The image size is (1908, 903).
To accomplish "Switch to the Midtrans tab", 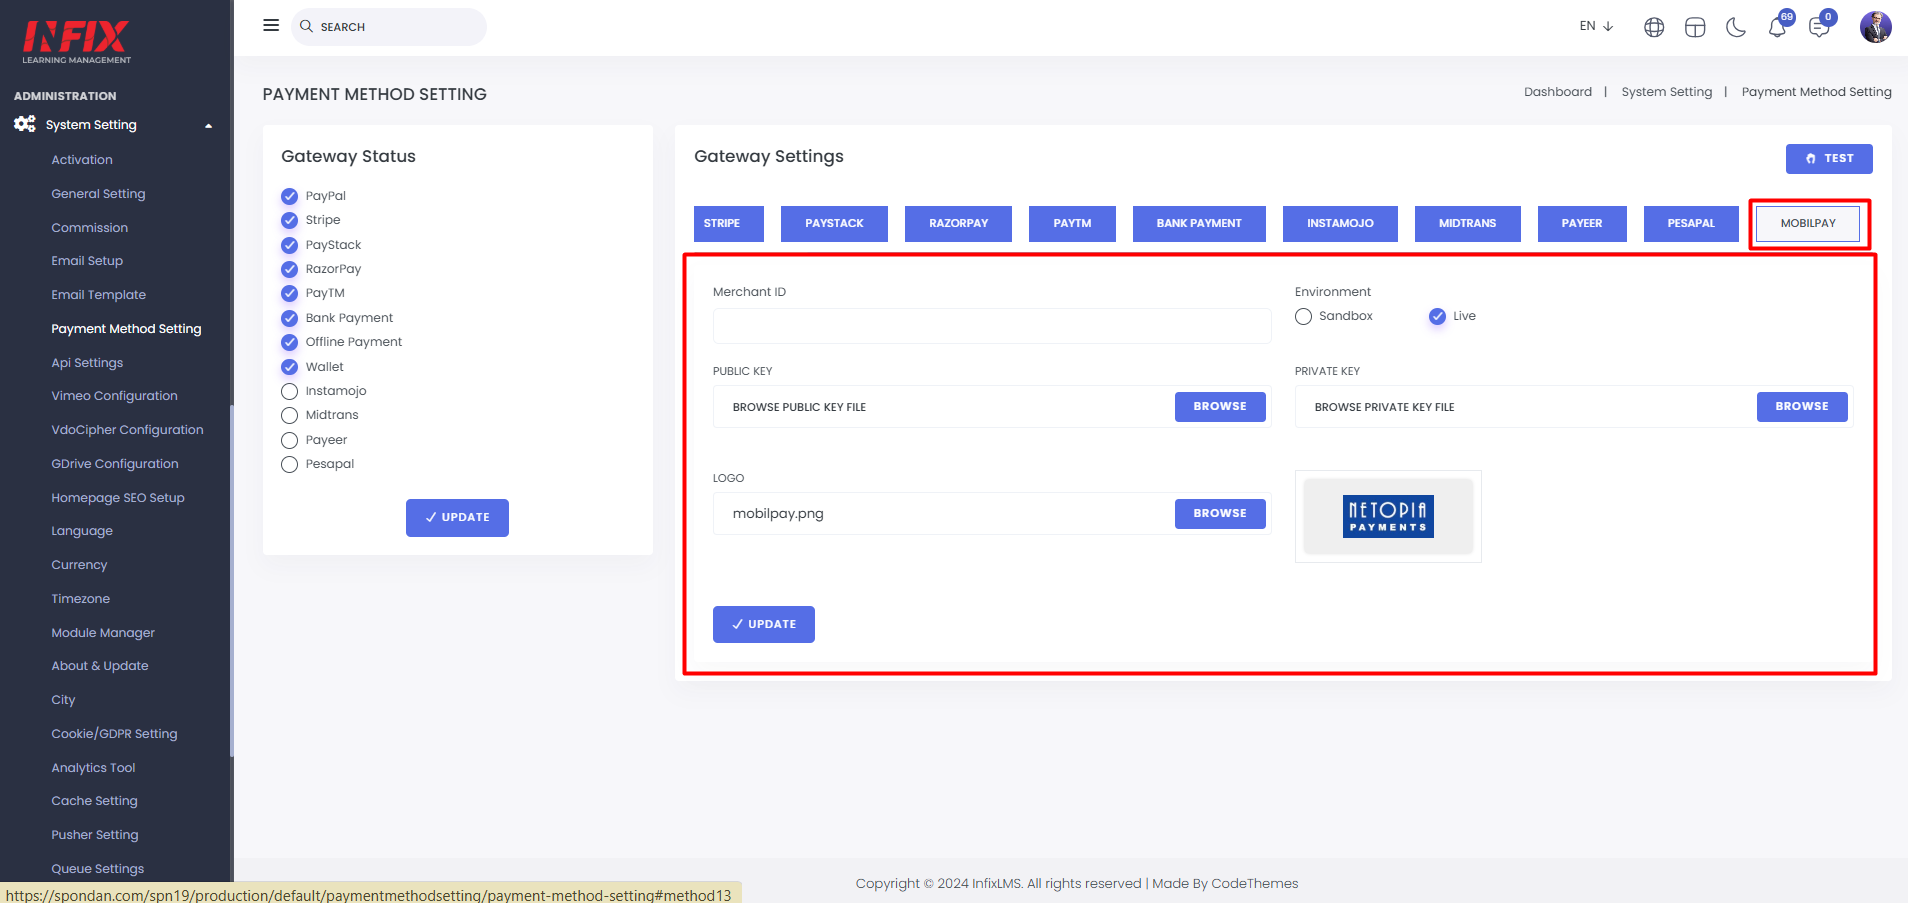I will click(1467, 224).
